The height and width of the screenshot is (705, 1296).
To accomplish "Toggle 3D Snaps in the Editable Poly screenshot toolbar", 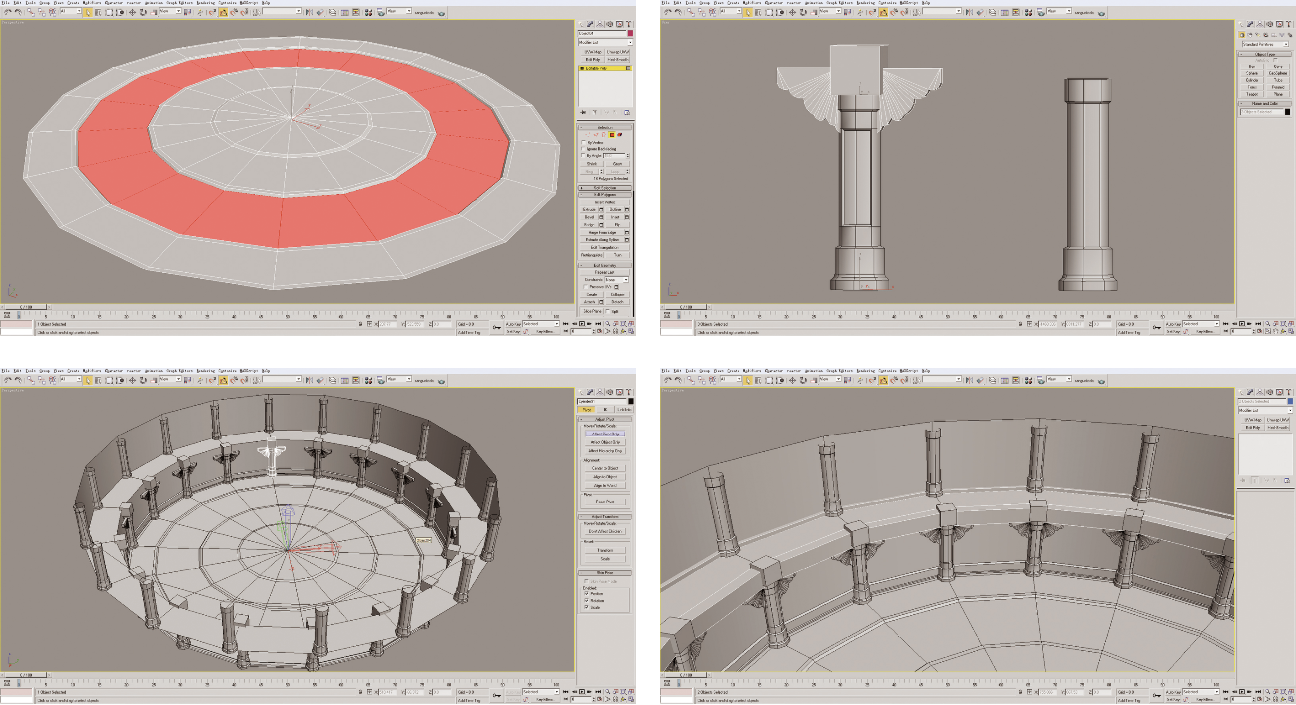I will click(212, 12).
